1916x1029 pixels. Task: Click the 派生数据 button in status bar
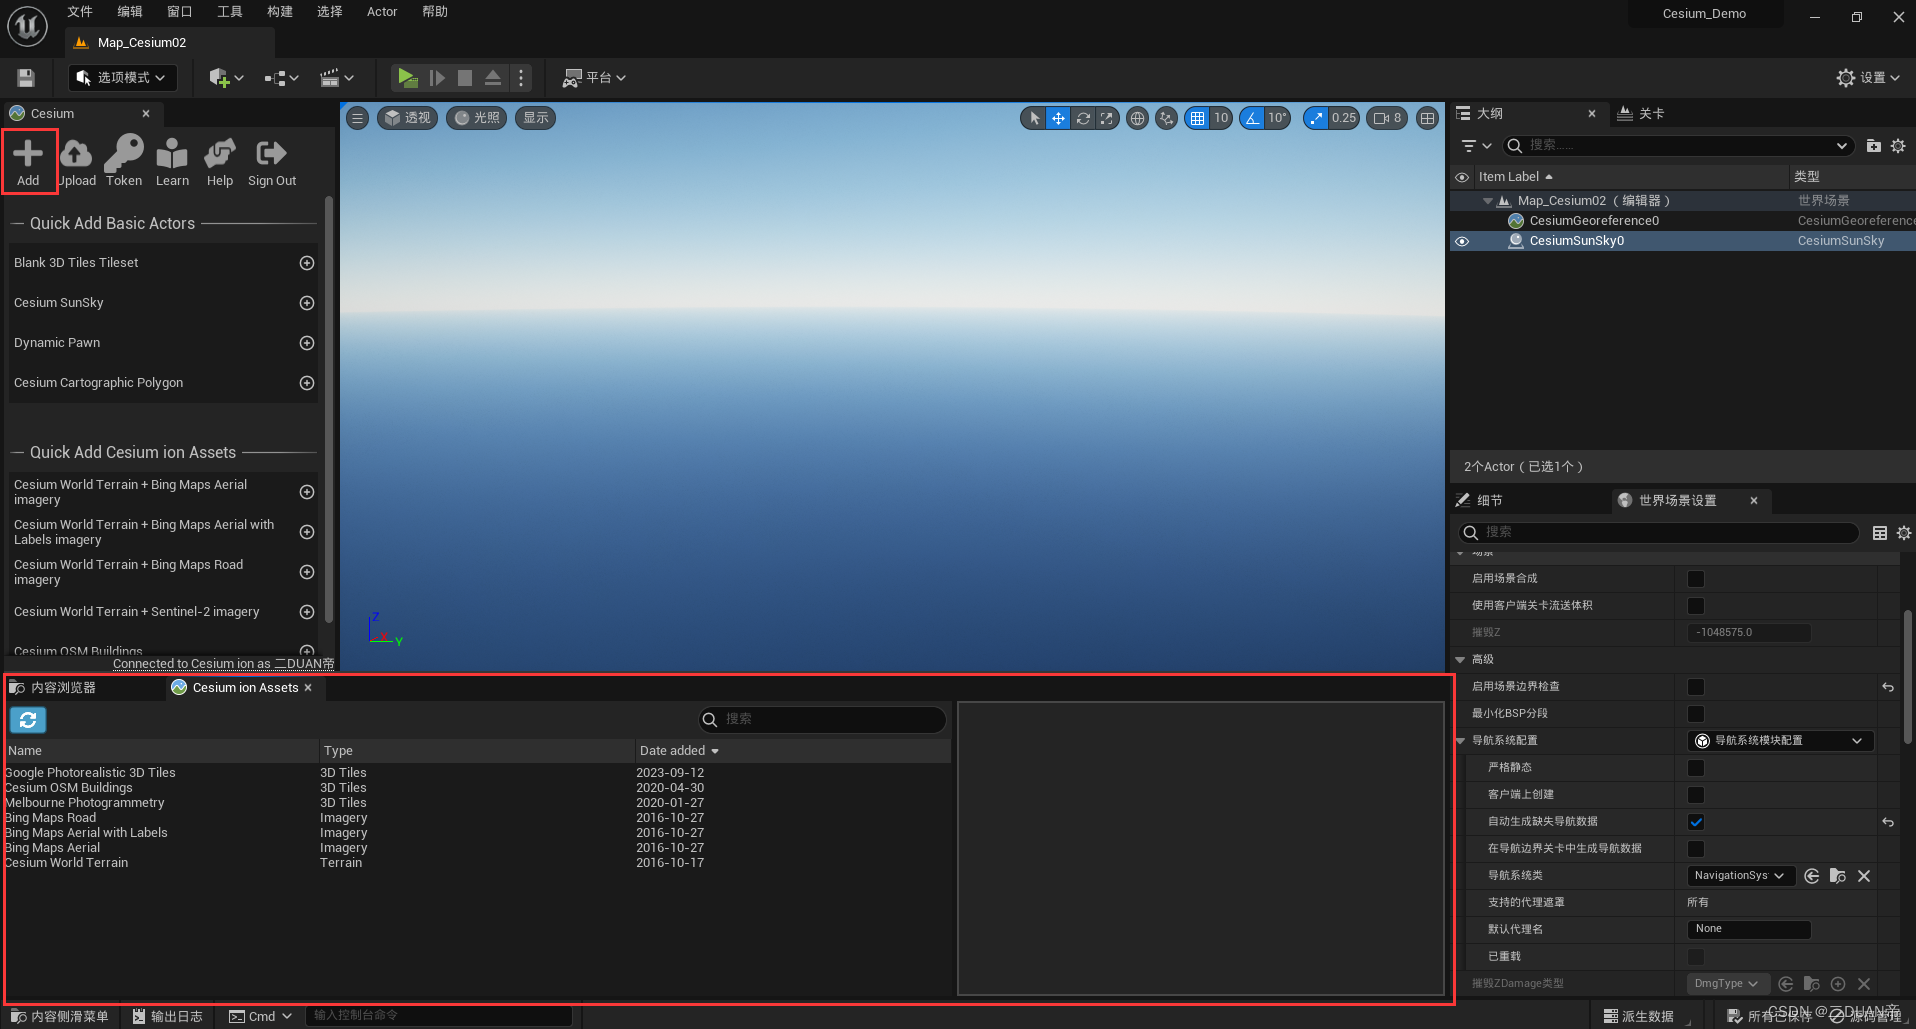1639,1016
